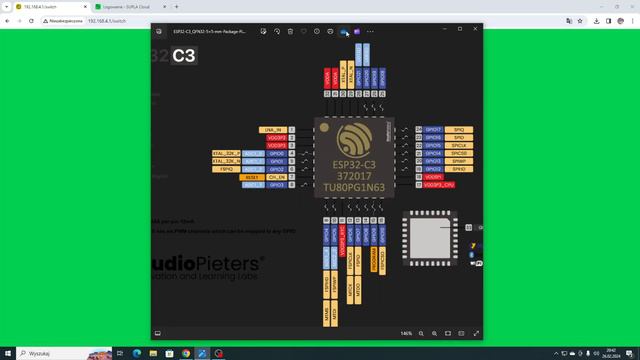Open File Explorer from the taskbar
This screenshot has width=640, height=360.
click(153, 353)
